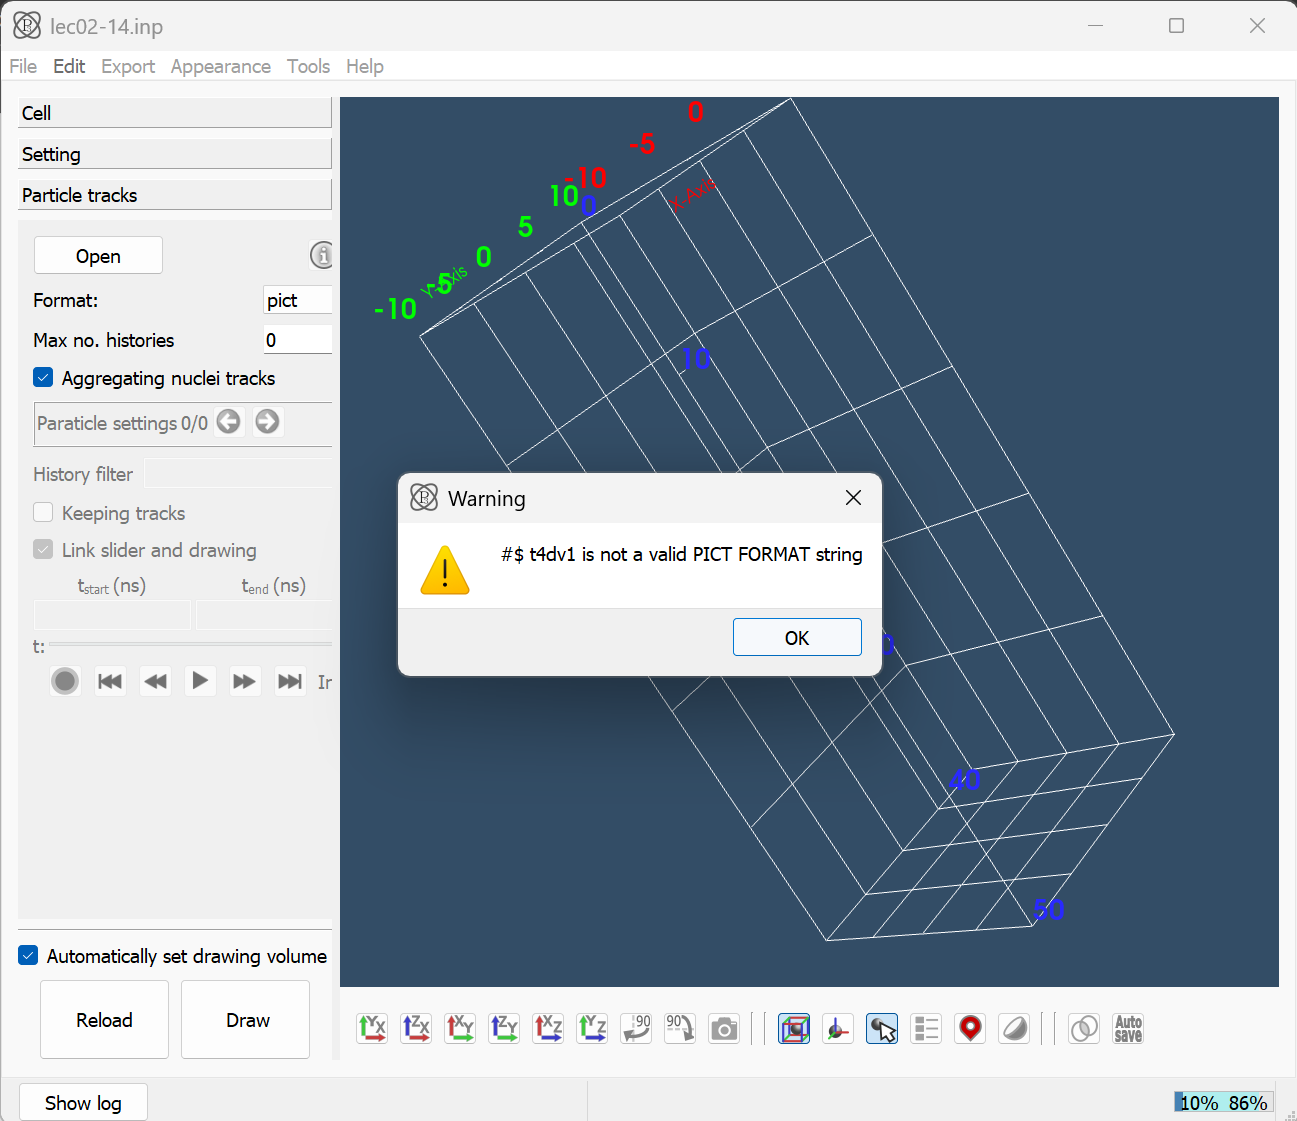Viewport: 1297px width, 1121px height.
Task: Skip to the last frame
Action: point(289,681)
